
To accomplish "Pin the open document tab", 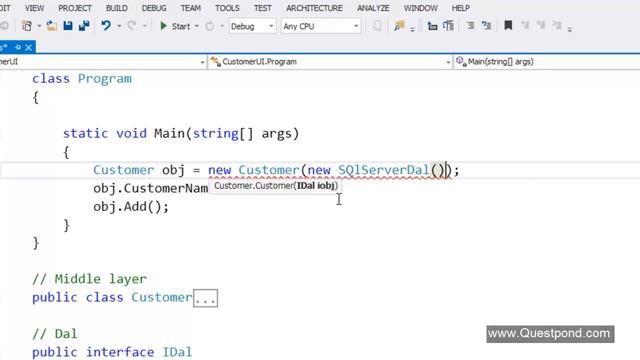I will click(18, 47).
